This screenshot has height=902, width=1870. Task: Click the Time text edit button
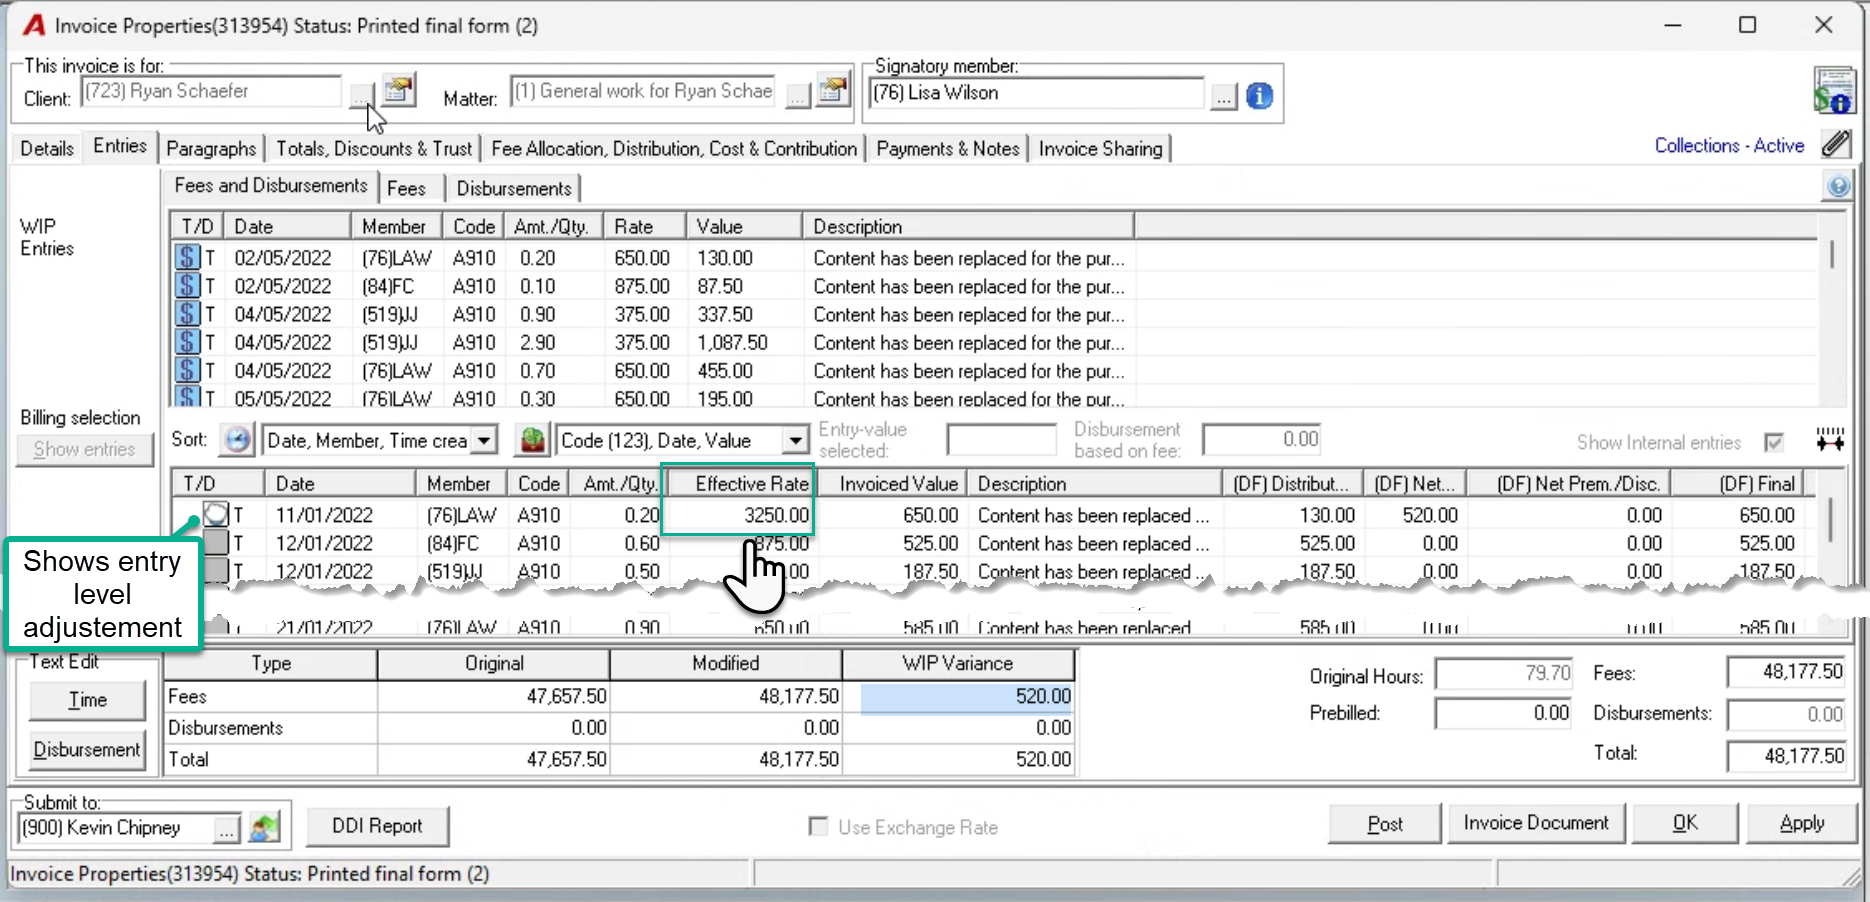click(x=87, y=700)
